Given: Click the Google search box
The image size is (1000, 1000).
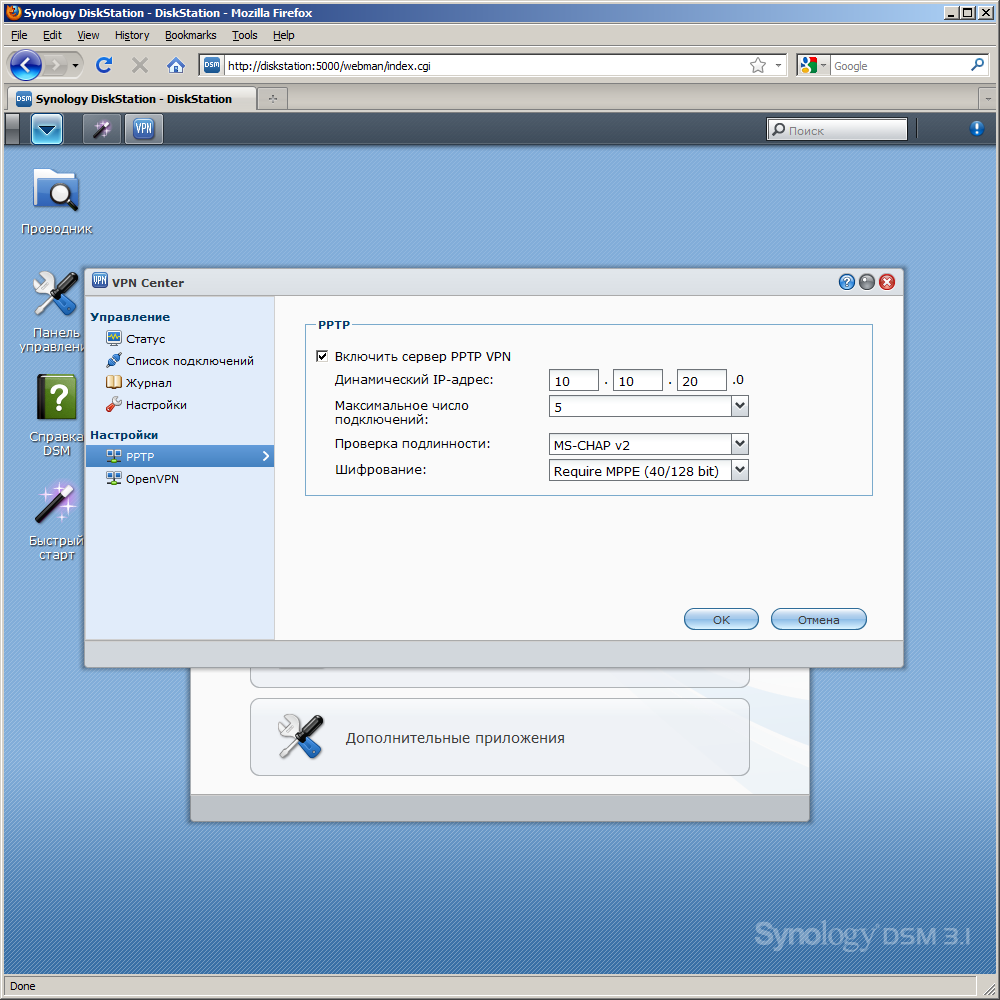Looking at the screenshot, I should pyautogui.click(x=899, y=66).
